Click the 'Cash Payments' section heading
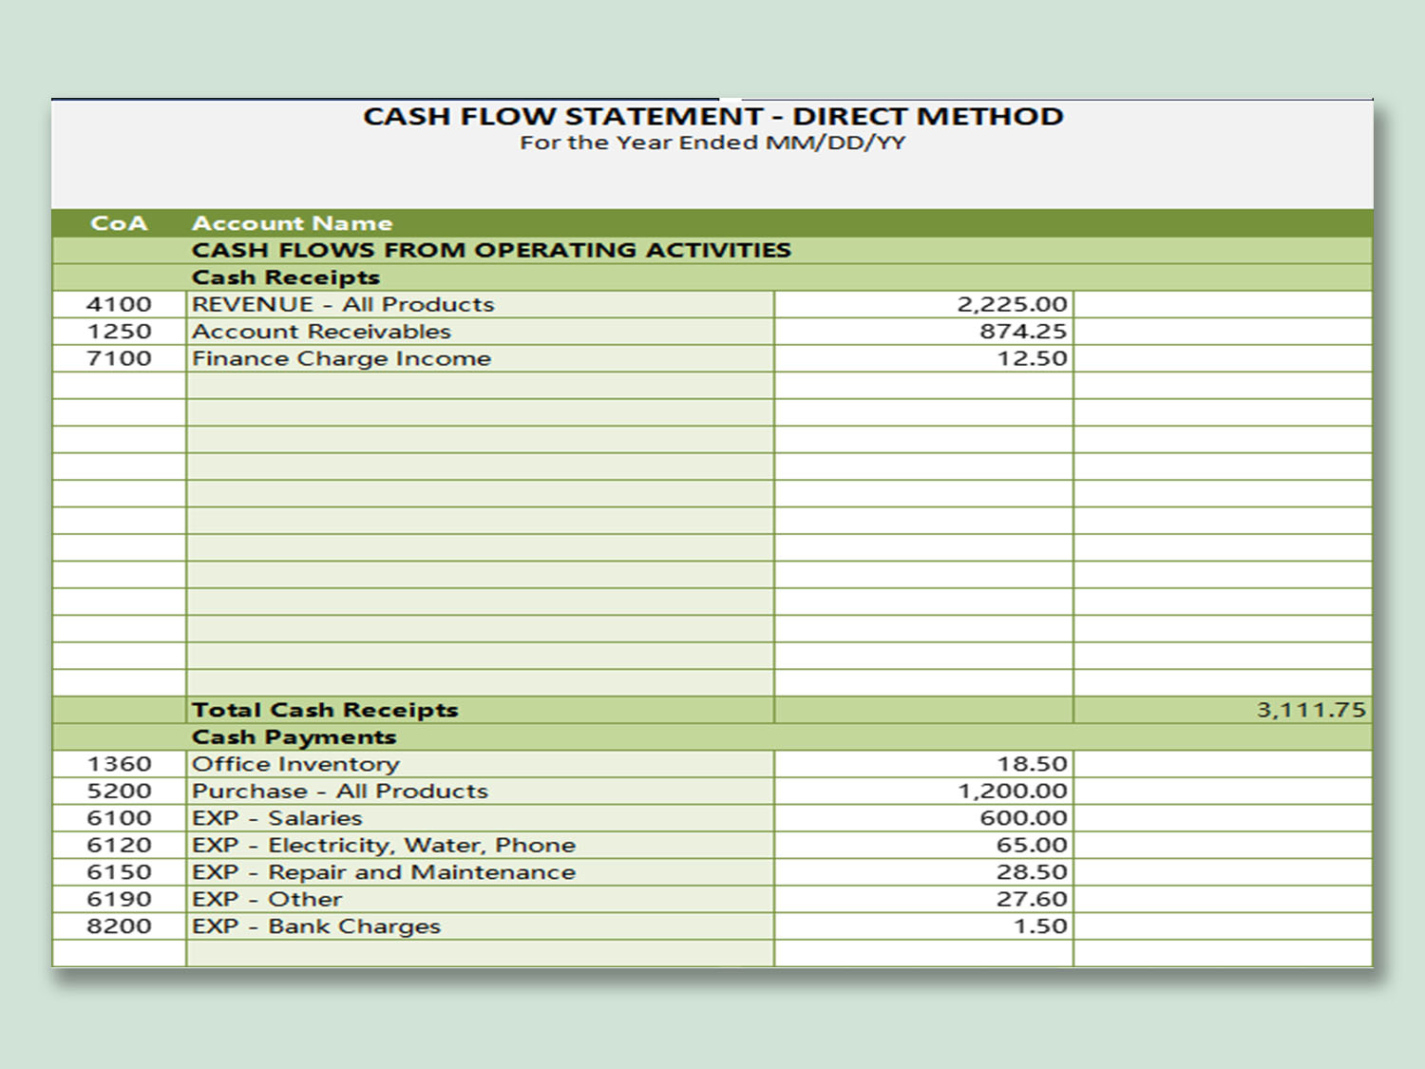The height and width of the screenshot is (1069, 1425). 294,737
